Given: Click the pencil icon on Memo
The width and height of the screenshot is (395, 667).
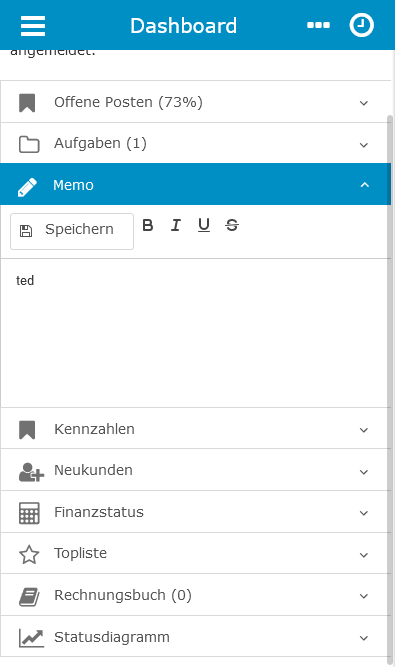Looking at the screenshot, I should (27, 187).
